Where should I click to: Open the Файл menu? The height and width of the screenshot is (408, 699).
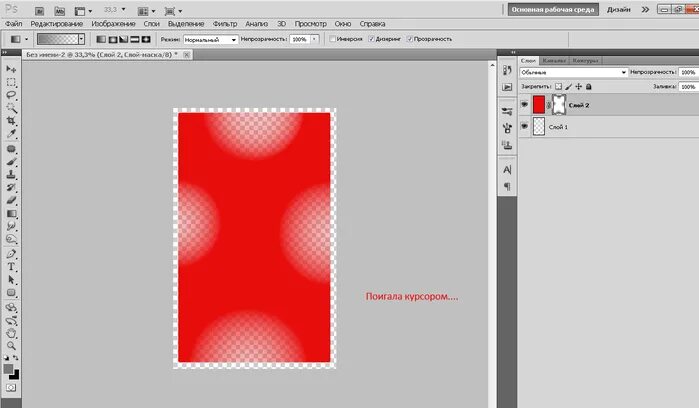point(14,24)
